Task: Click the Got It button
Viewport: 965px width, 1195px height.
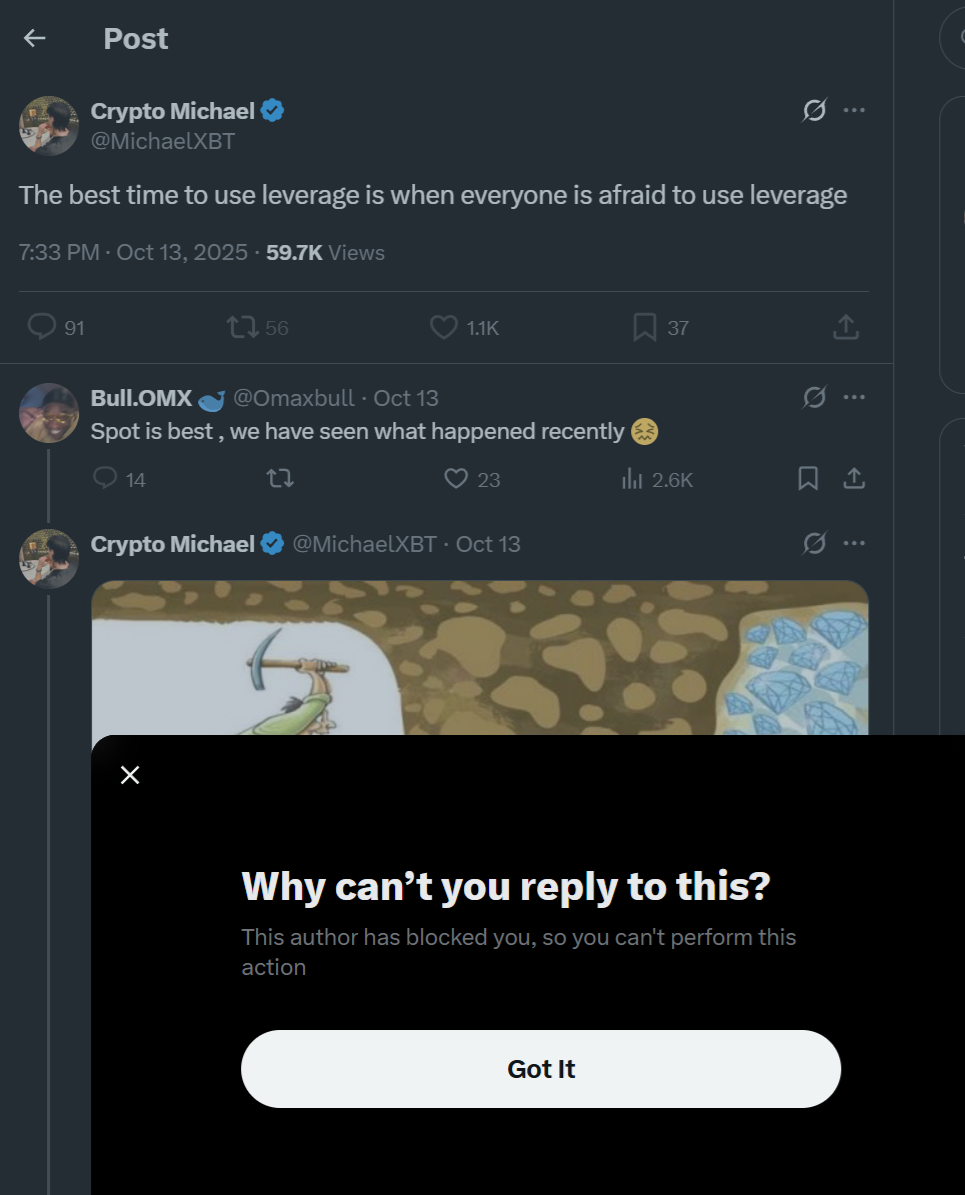Action: coord(541,1068)
